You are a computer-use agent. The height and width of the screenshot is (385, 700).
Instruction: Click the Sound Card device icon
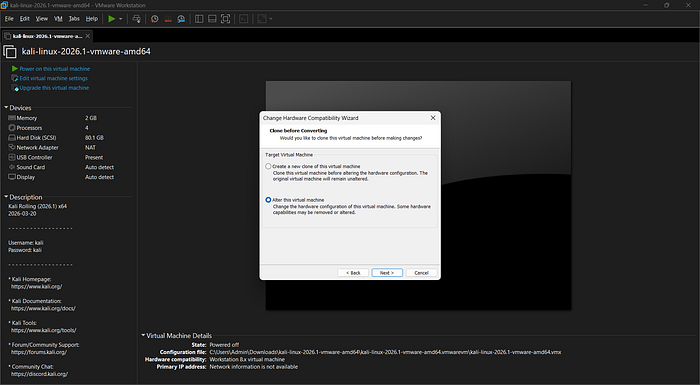[12, 167]
